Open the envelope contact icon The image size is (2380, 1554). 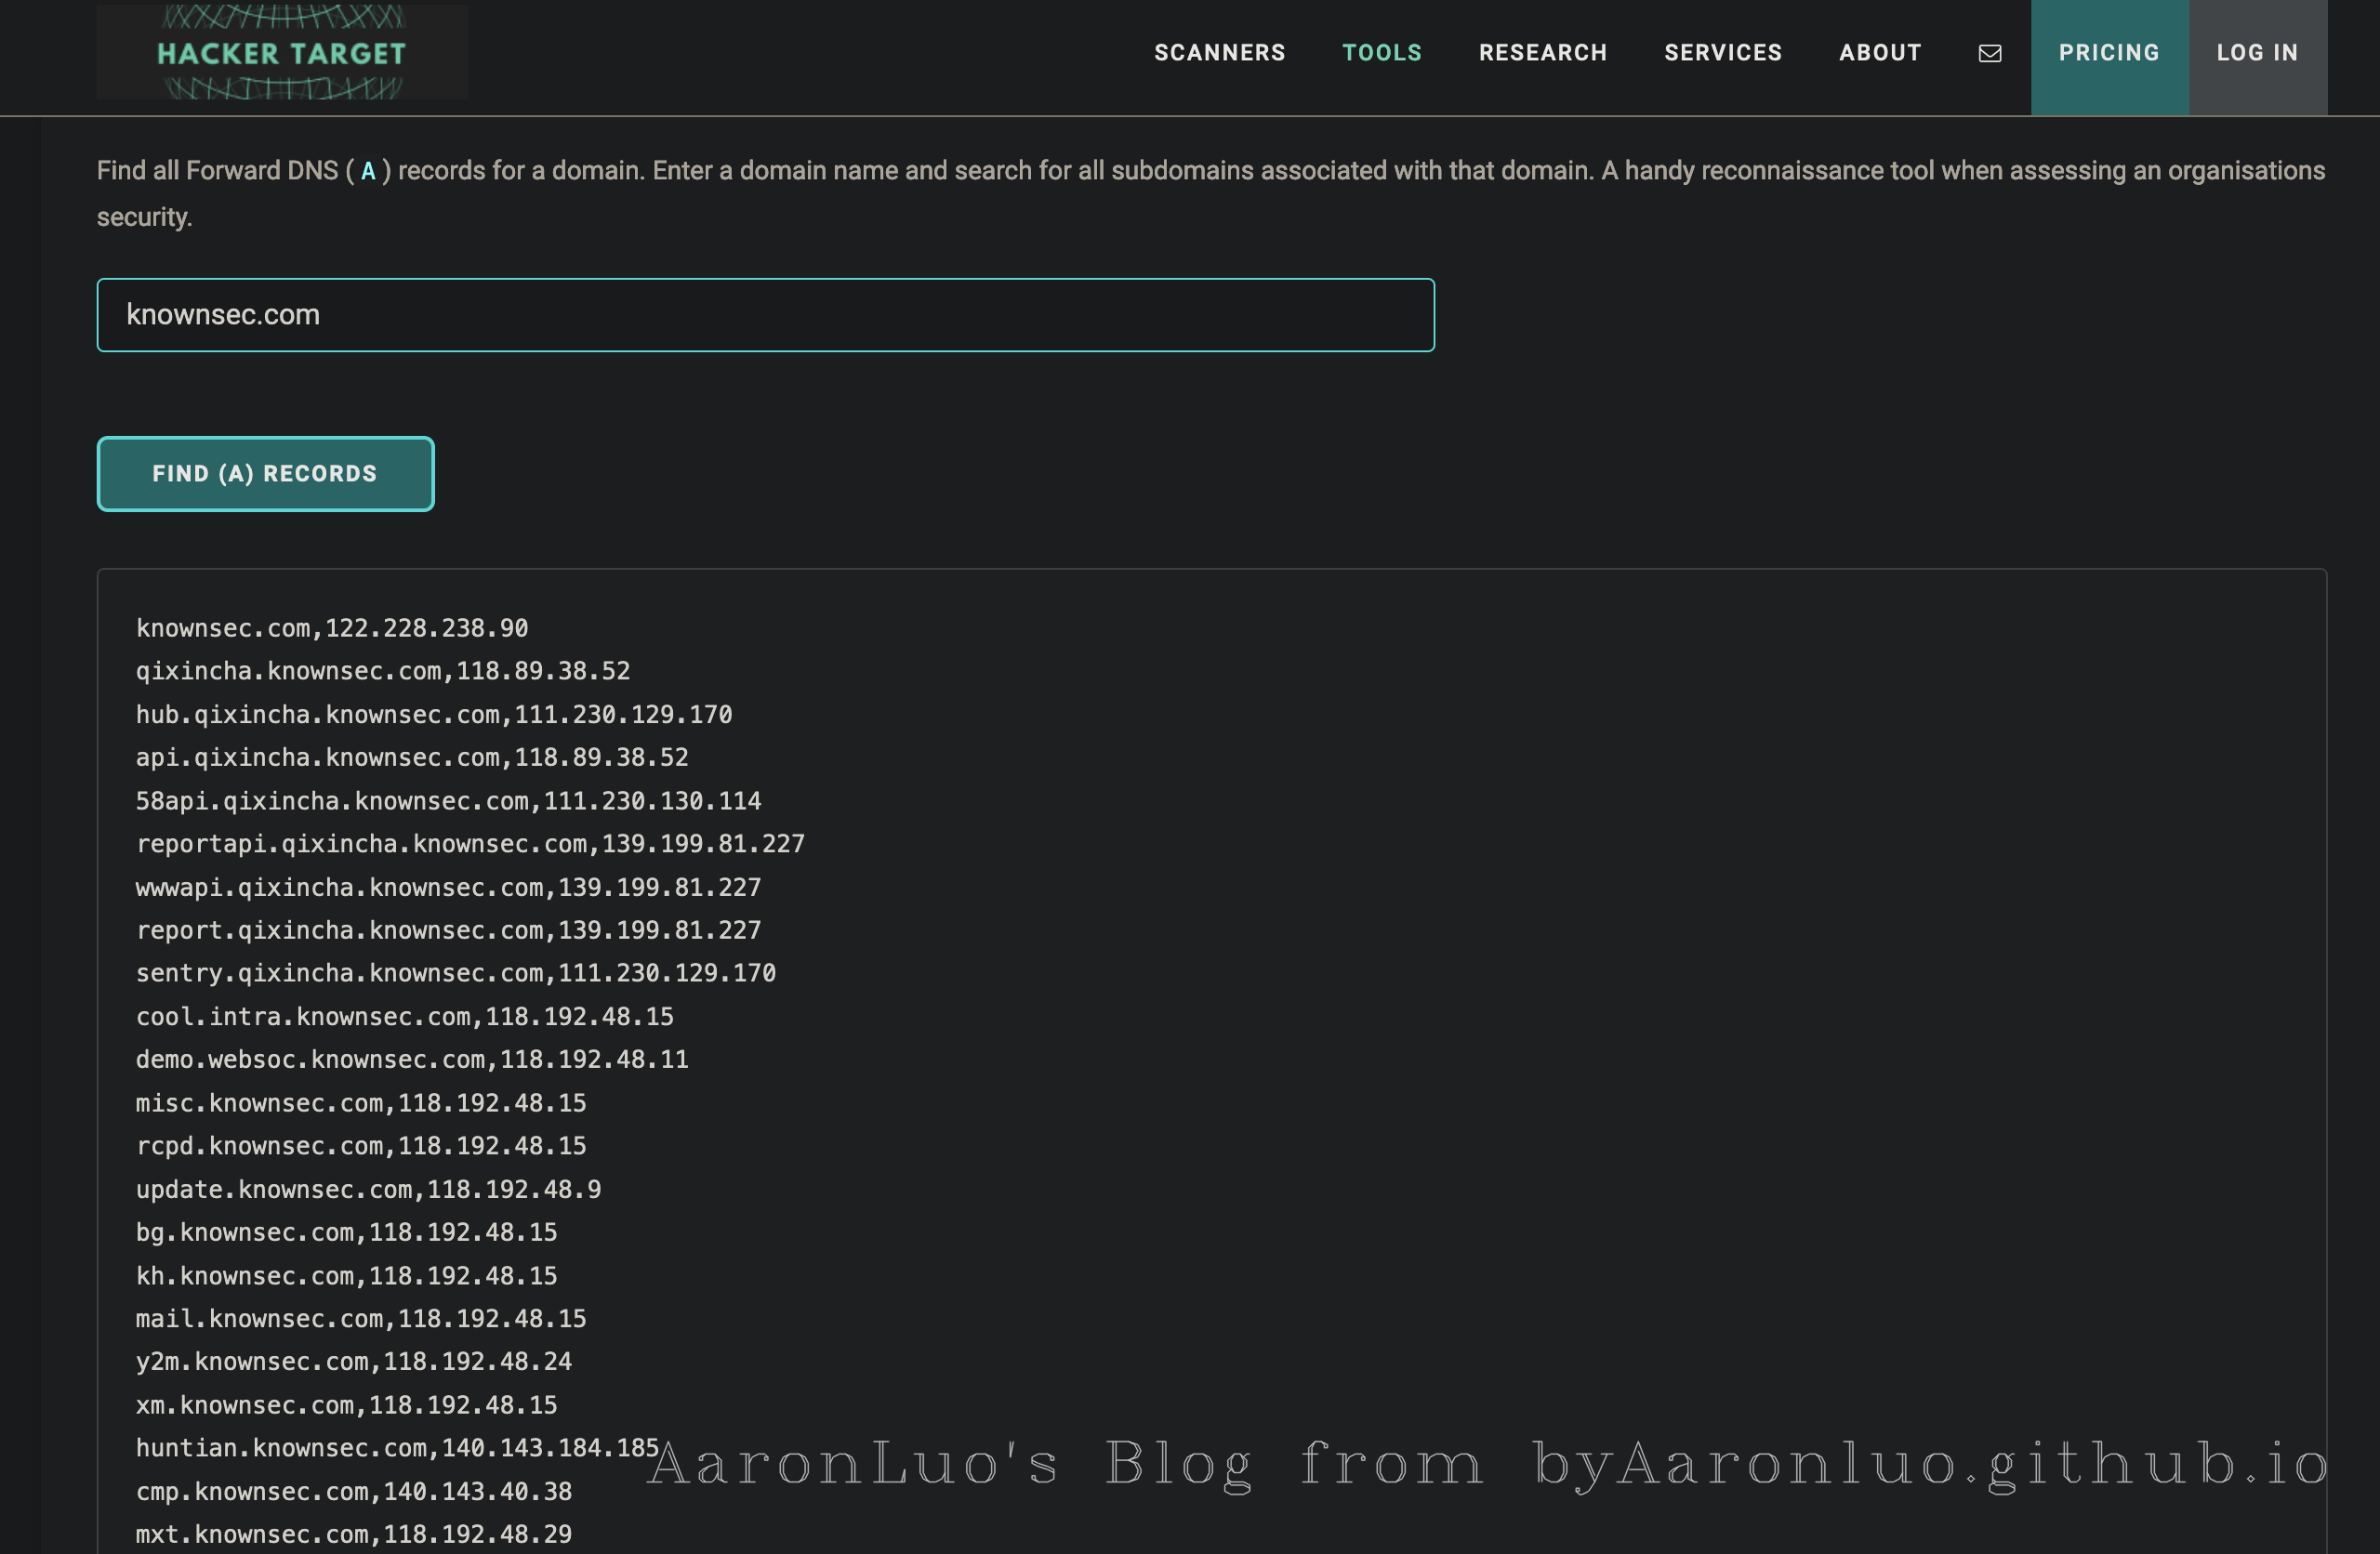click(1990, 53)
